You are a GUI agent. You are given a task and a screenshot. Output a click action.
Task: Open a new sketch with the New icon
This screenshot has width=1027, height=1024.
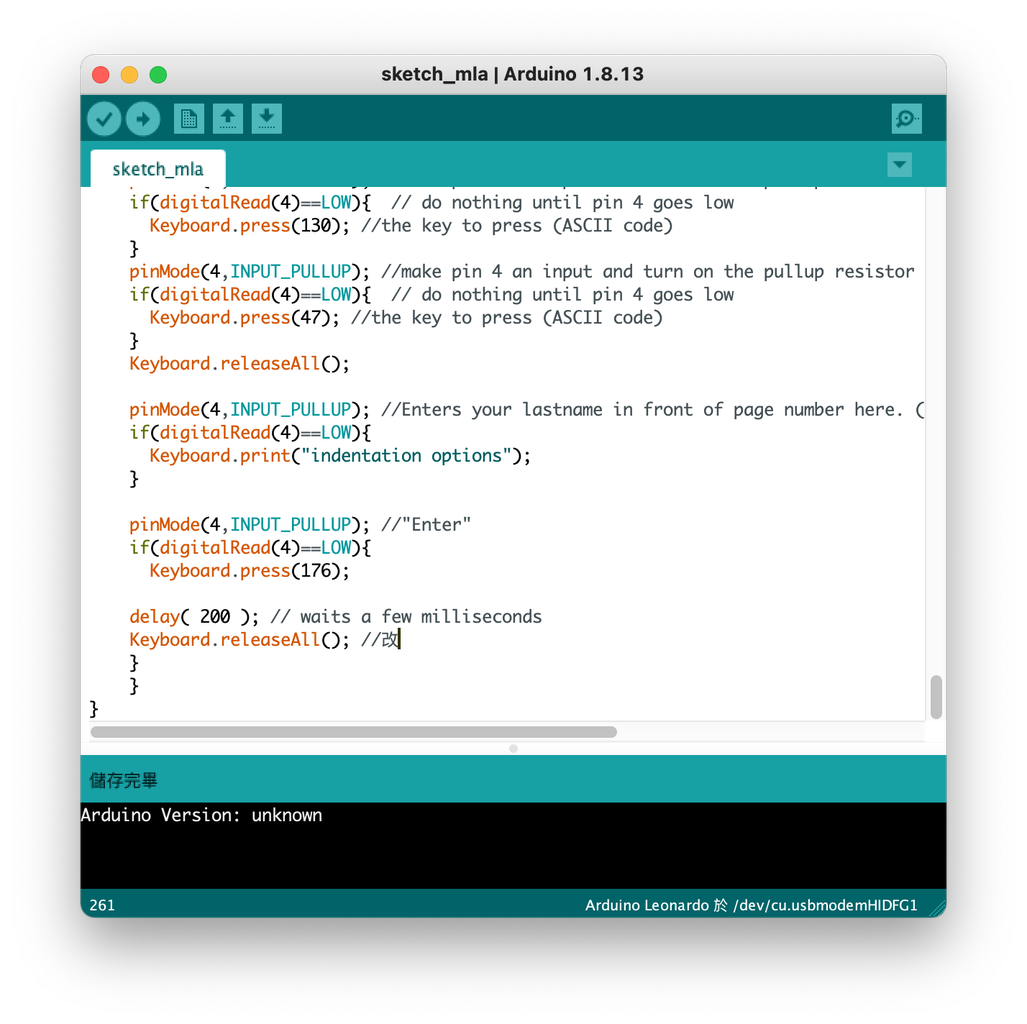coord(188,118)
